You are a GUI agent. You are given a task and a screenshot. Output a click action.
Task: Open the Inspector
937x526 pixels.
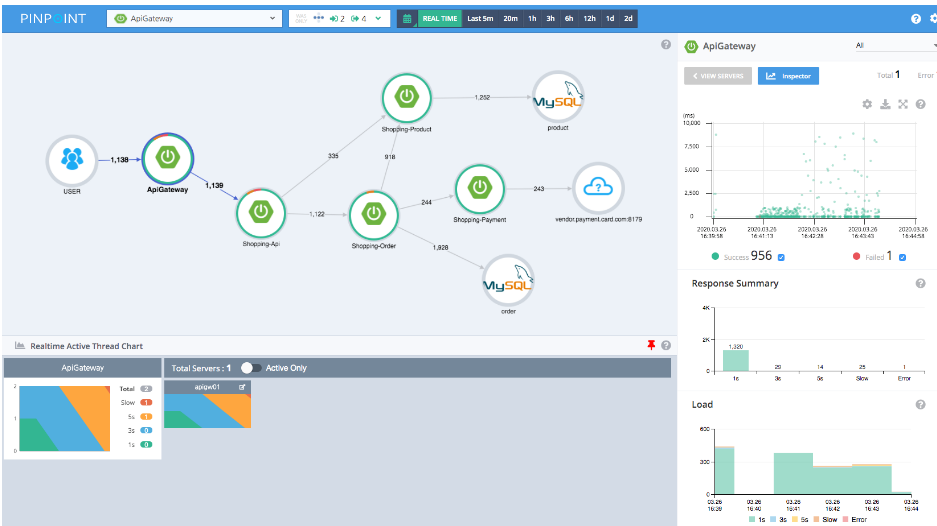tap(788, 76)
